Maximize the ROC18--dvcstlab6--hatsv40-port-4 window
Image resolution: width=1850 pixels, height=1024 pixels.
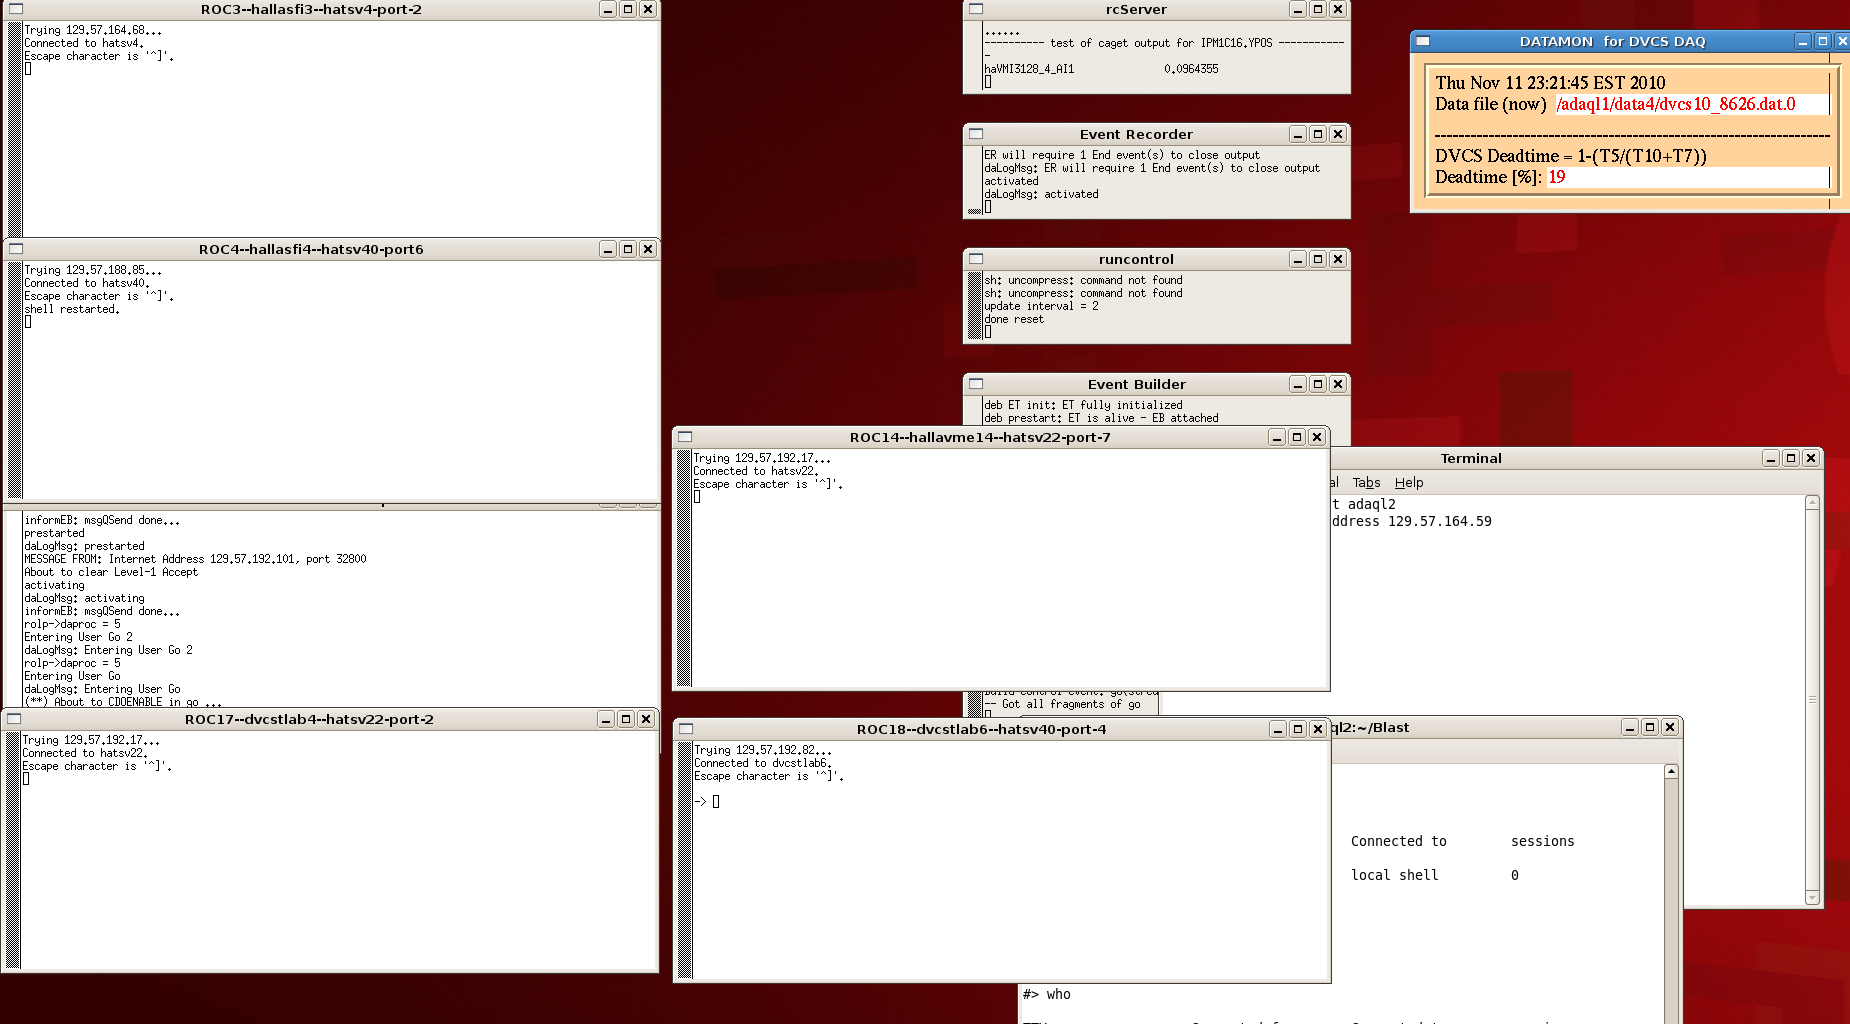(x=1298, y=729)
